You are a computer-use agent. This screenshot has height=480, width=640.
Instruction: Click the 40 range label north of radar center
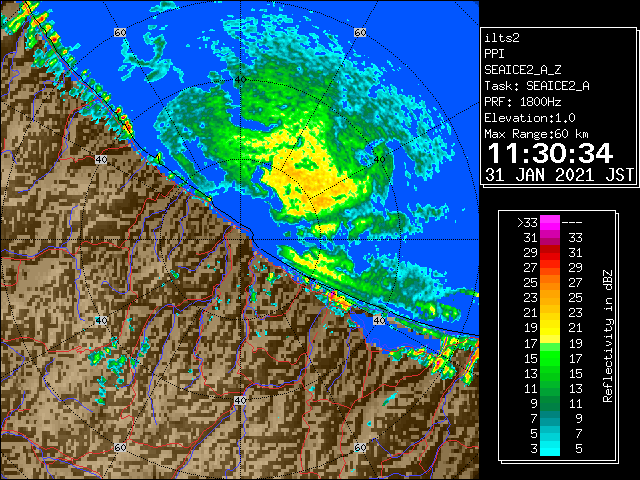click(x=240, y=80)
